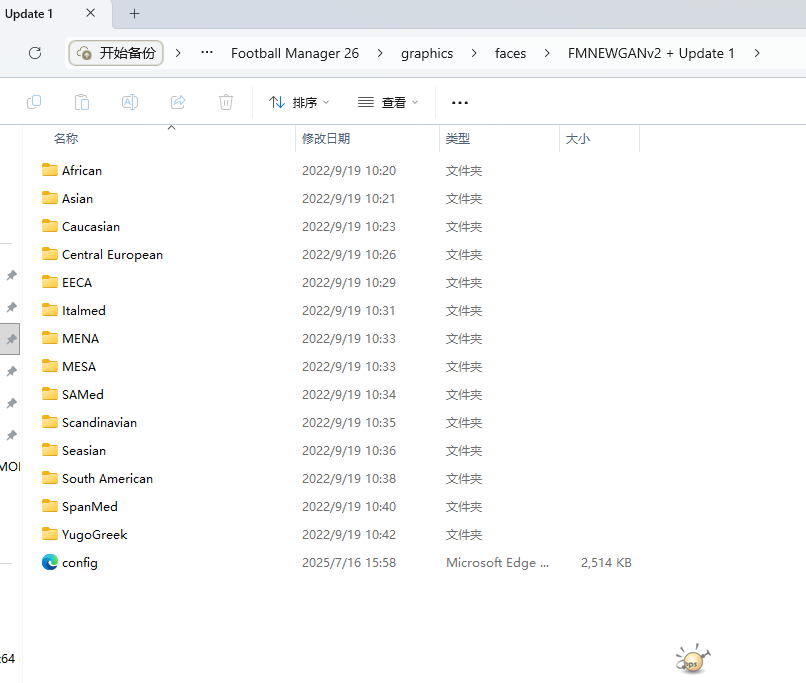Viewport: 806px width, 683px height.
Task: Click the delete trash icon in toolbar
Action: coord(226,102)
